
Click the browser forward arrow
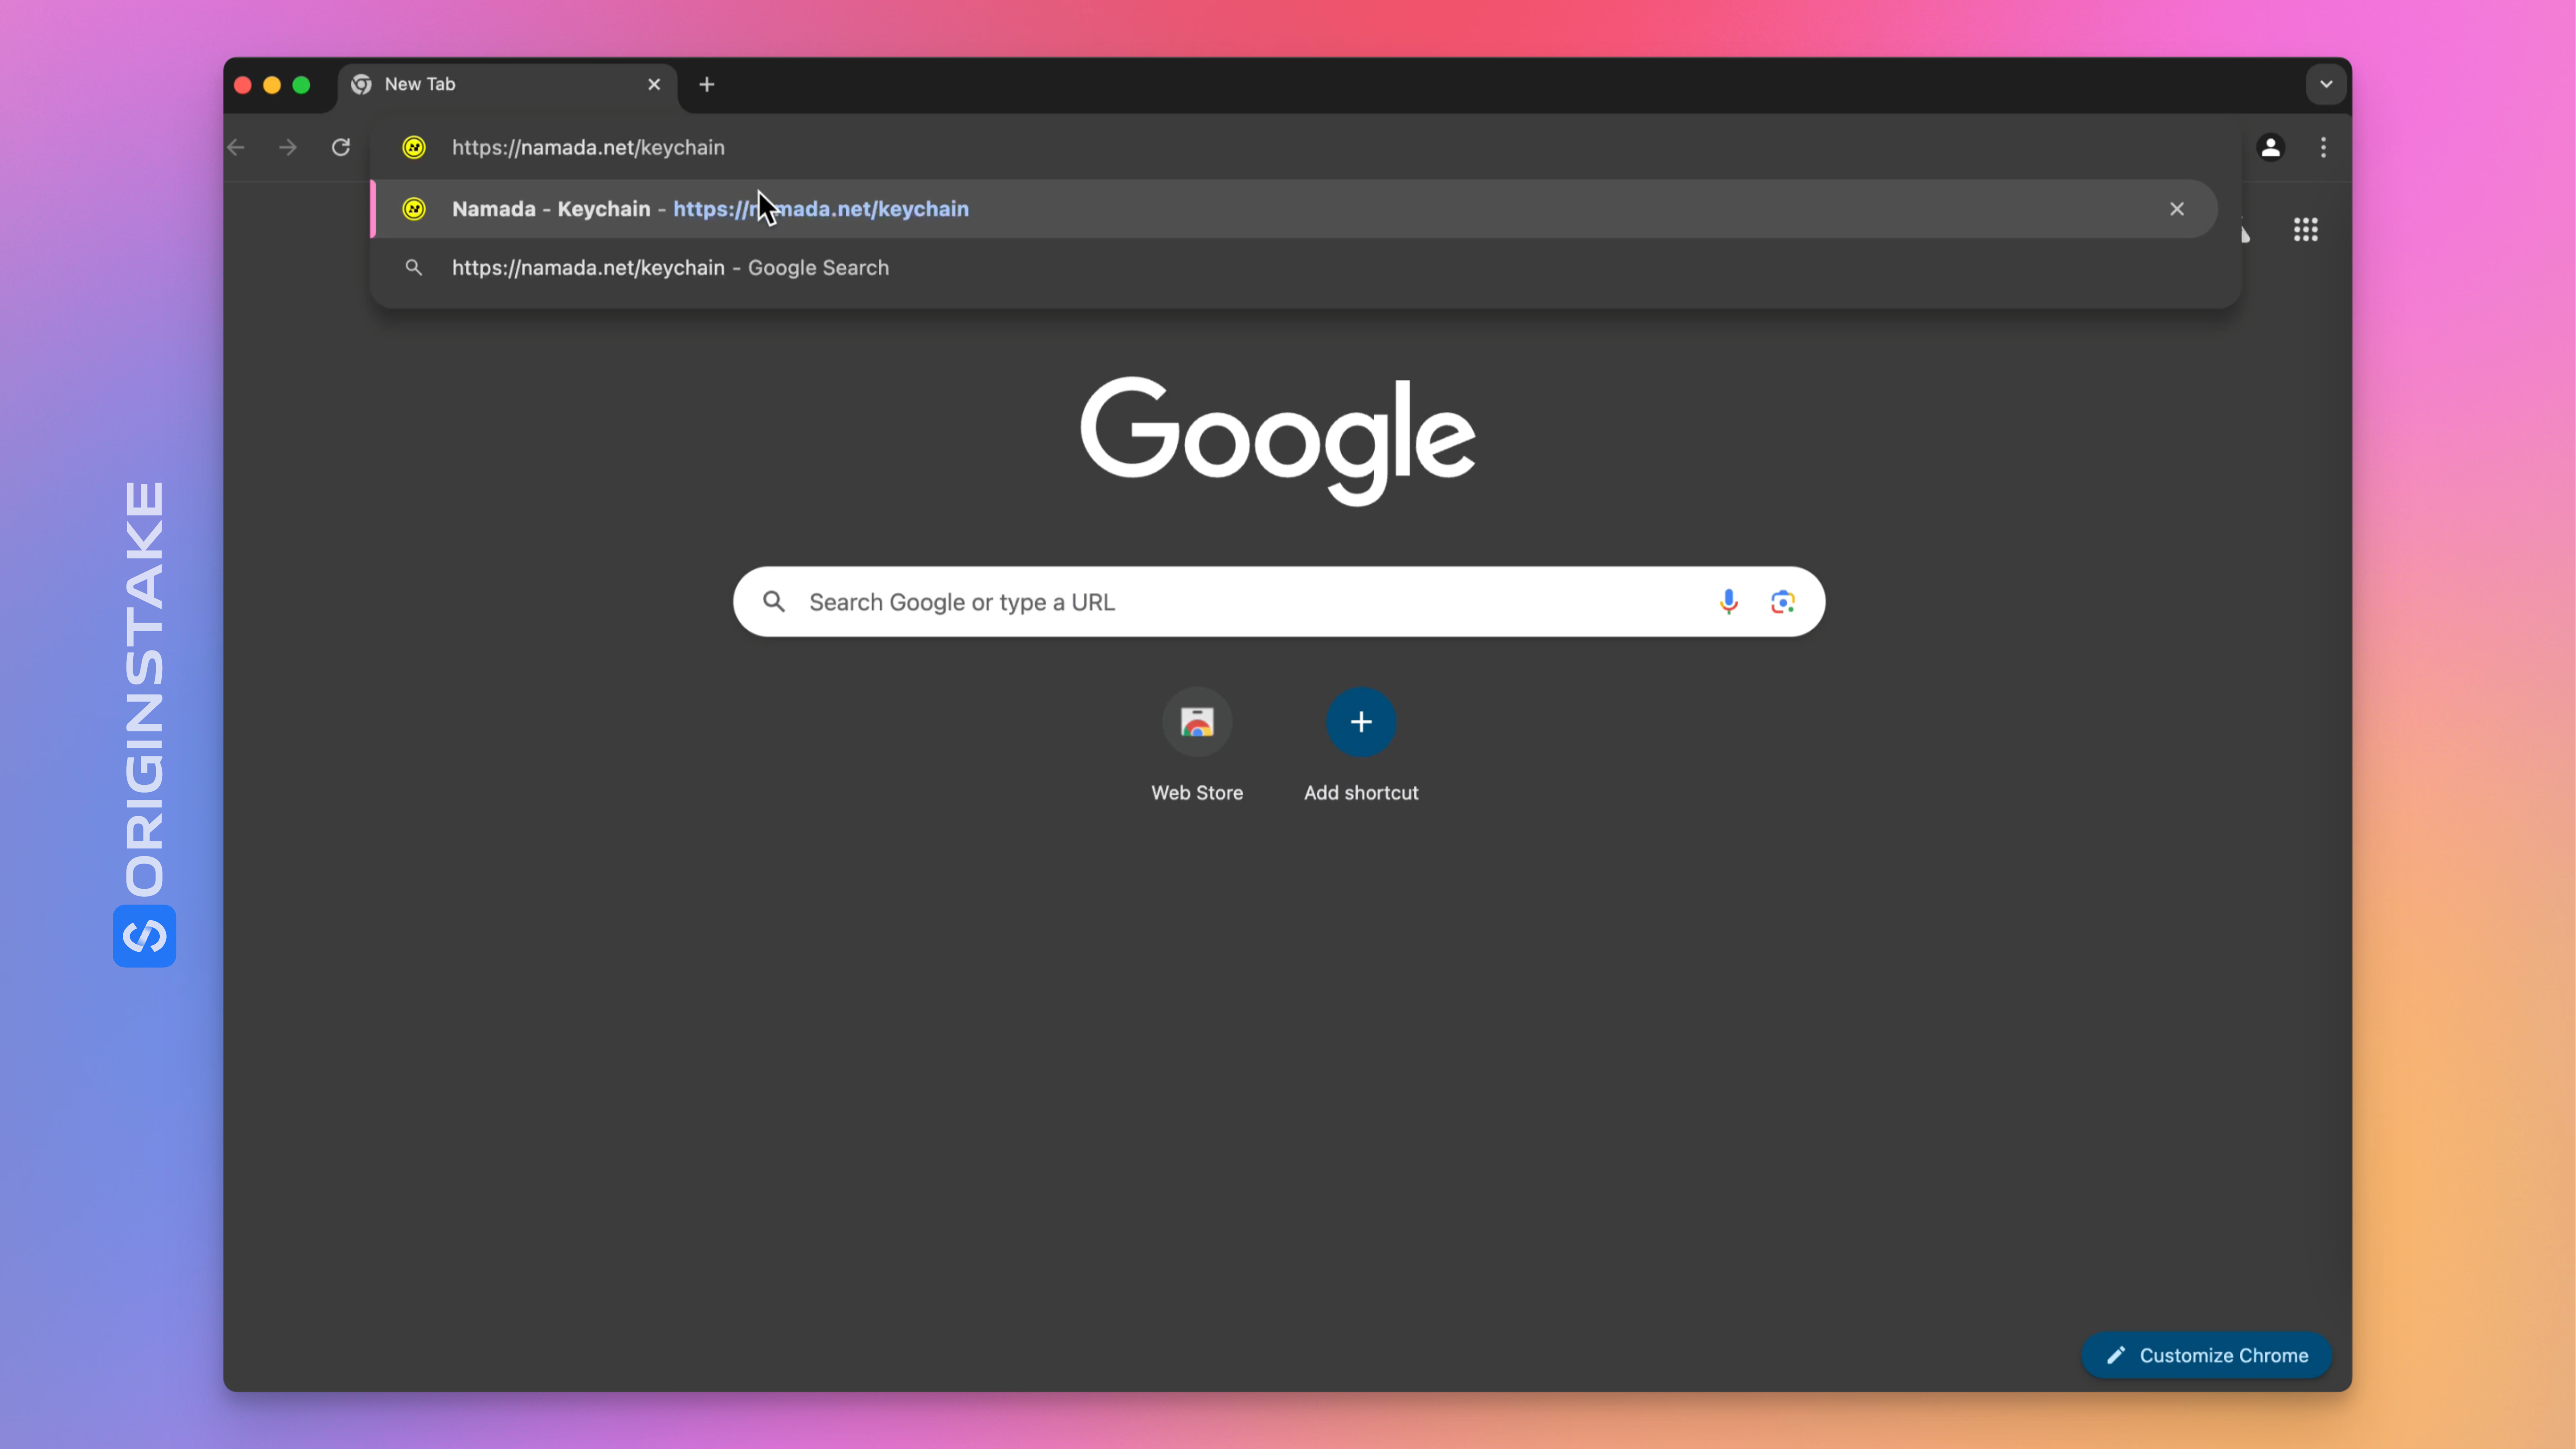[288, 148]
